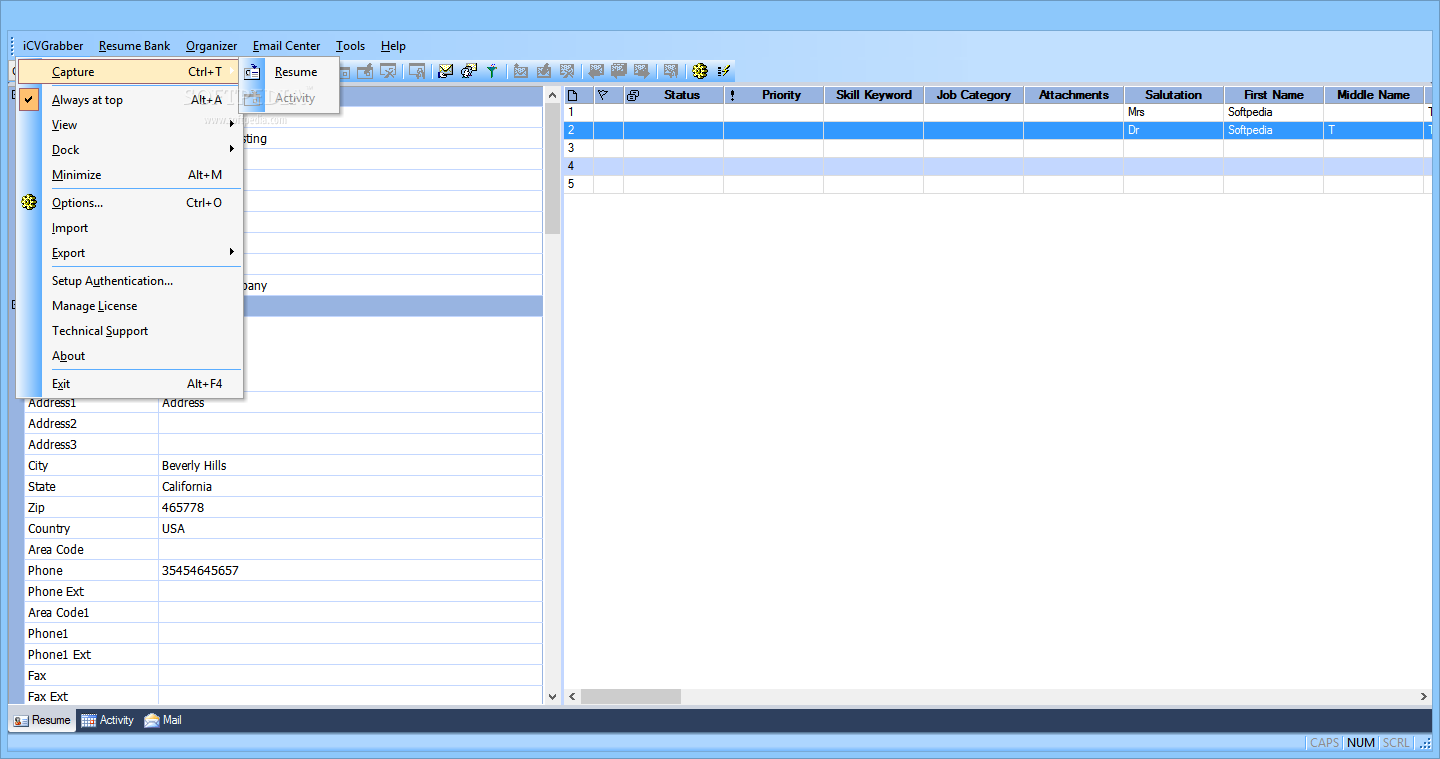Select the Mrs salutation cell

point(1174,113)
